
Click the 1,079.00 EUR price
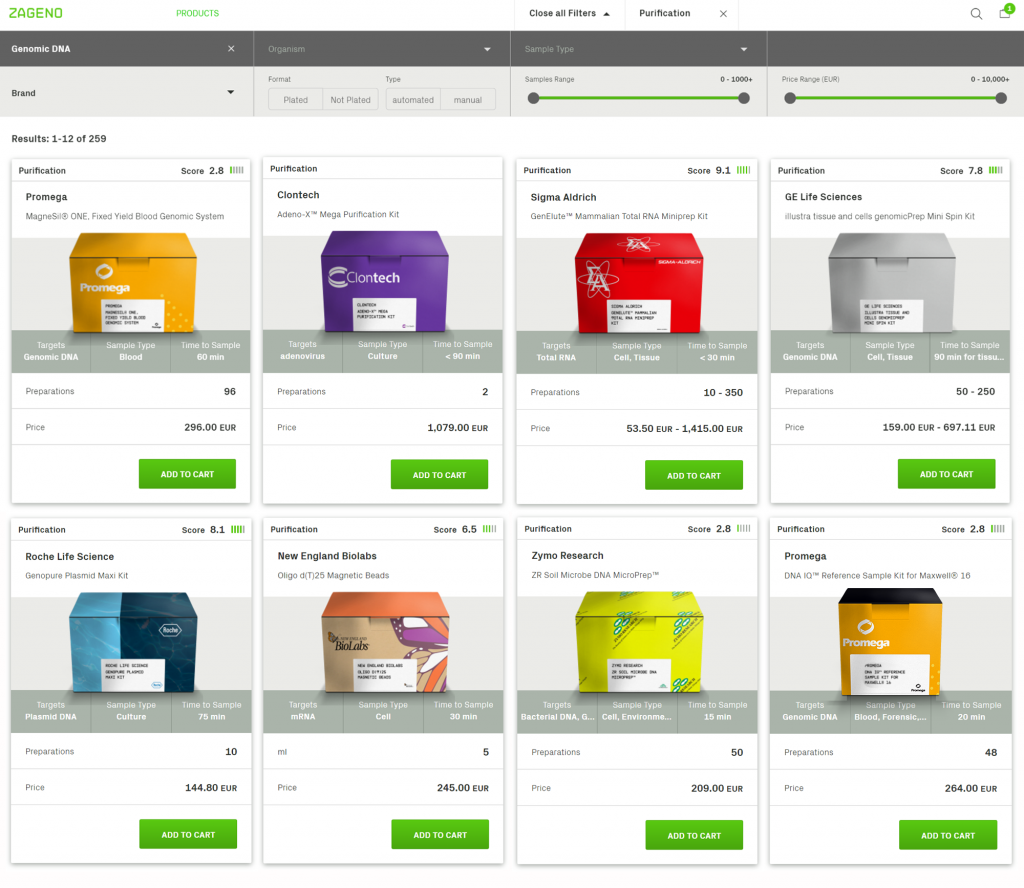(x=457, y=428)
